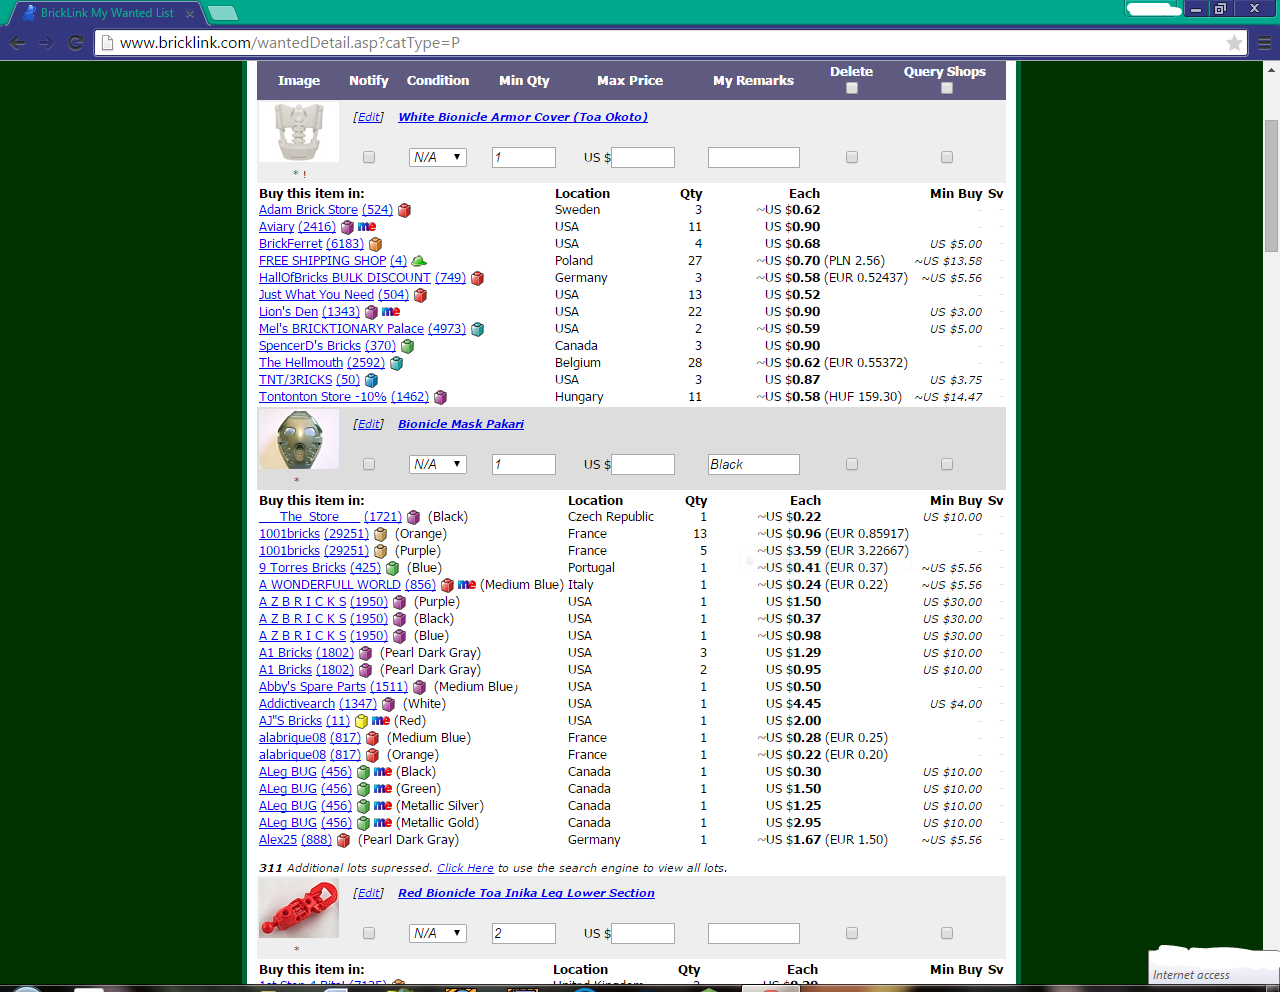Click the store icon beside Just What You Need
1284x992 pixels.
coord(421,295)
